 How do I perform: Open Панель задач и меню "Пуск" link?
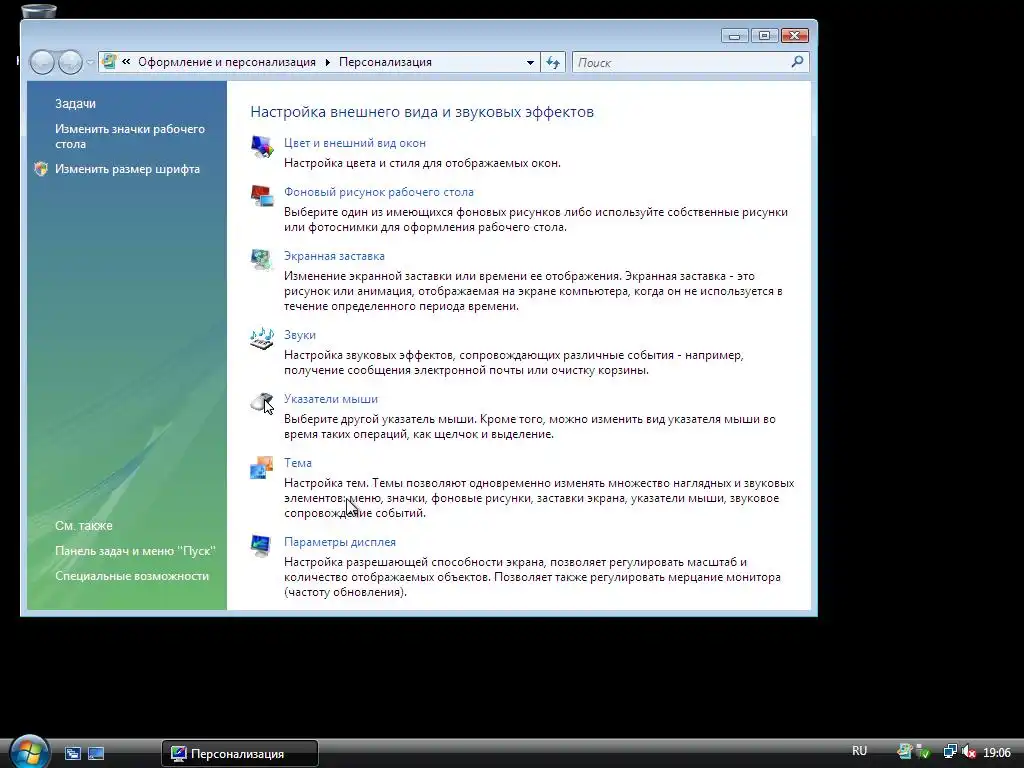(135, 551)
